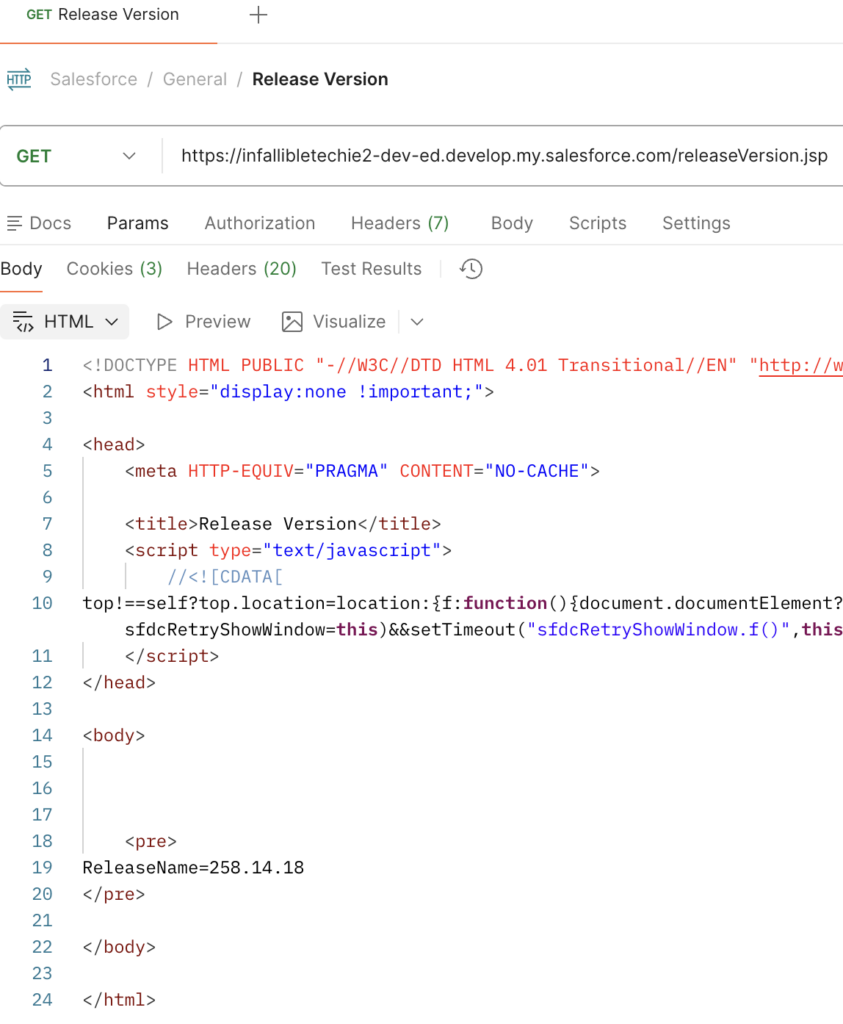Click the HTTP request type icon

click(x=19, y=80)
